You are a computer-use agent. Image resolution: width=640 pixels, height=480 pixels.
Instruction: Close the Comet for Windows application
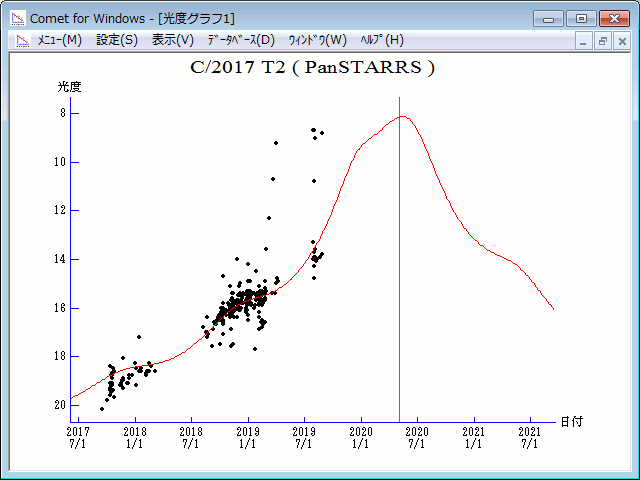click(x=613, y=18)
